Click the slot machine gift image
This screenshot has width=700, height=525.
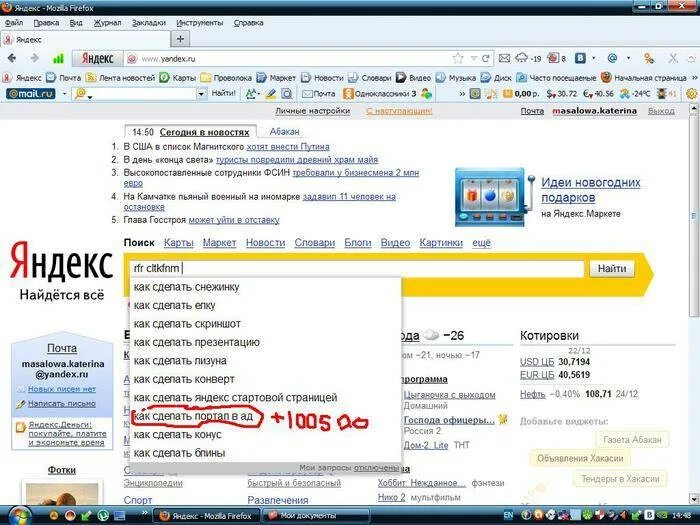[x=493, y=196]
